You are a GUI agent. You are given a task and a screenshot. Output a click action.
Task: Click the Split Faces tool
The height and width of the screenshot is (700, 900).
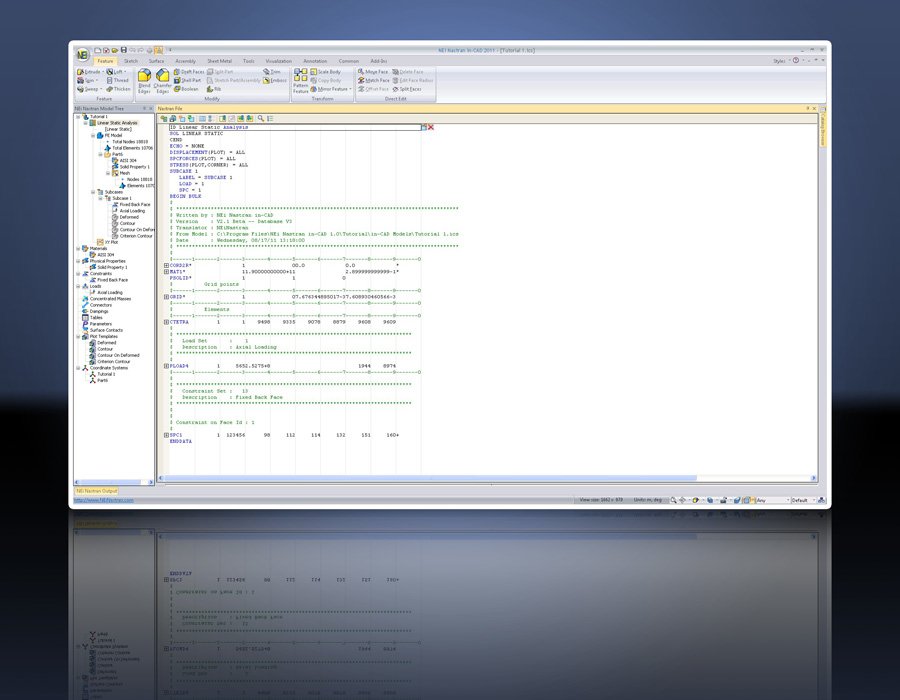407,89
